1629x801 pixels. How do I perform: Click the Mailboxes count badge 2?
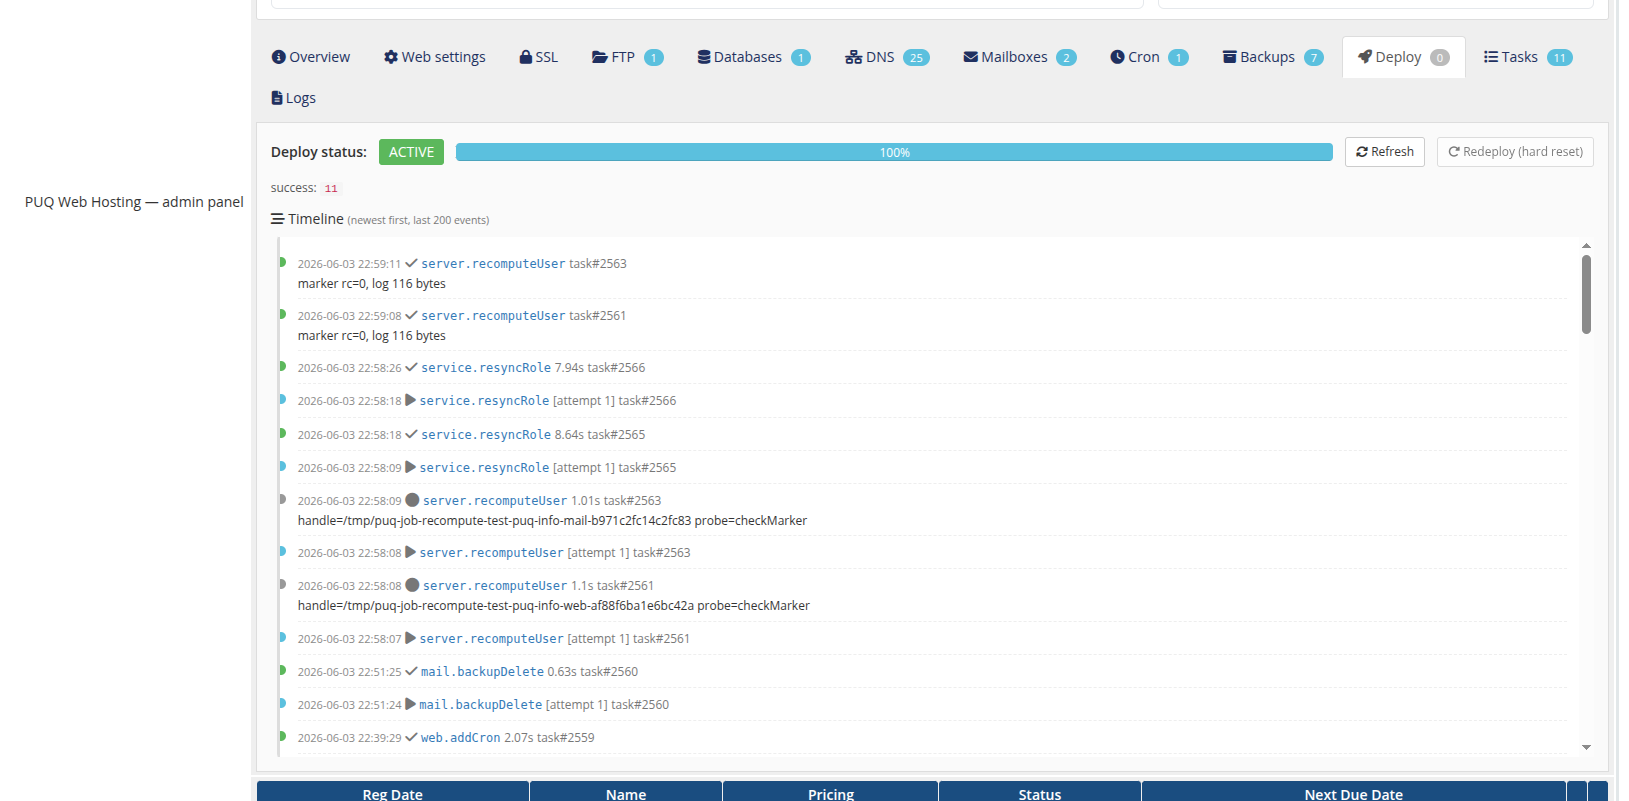[1066, 58]
